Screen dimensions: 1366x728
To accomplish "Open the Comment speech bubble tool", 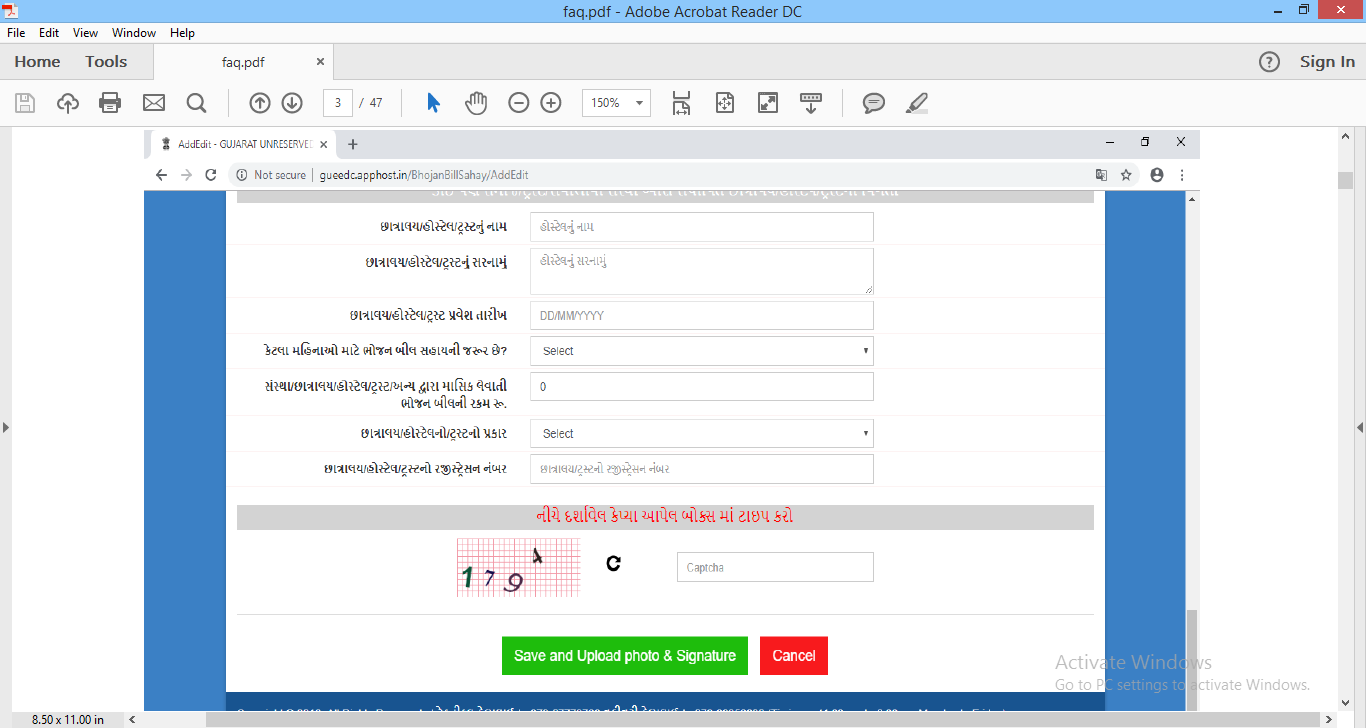I will click(873, 102).
